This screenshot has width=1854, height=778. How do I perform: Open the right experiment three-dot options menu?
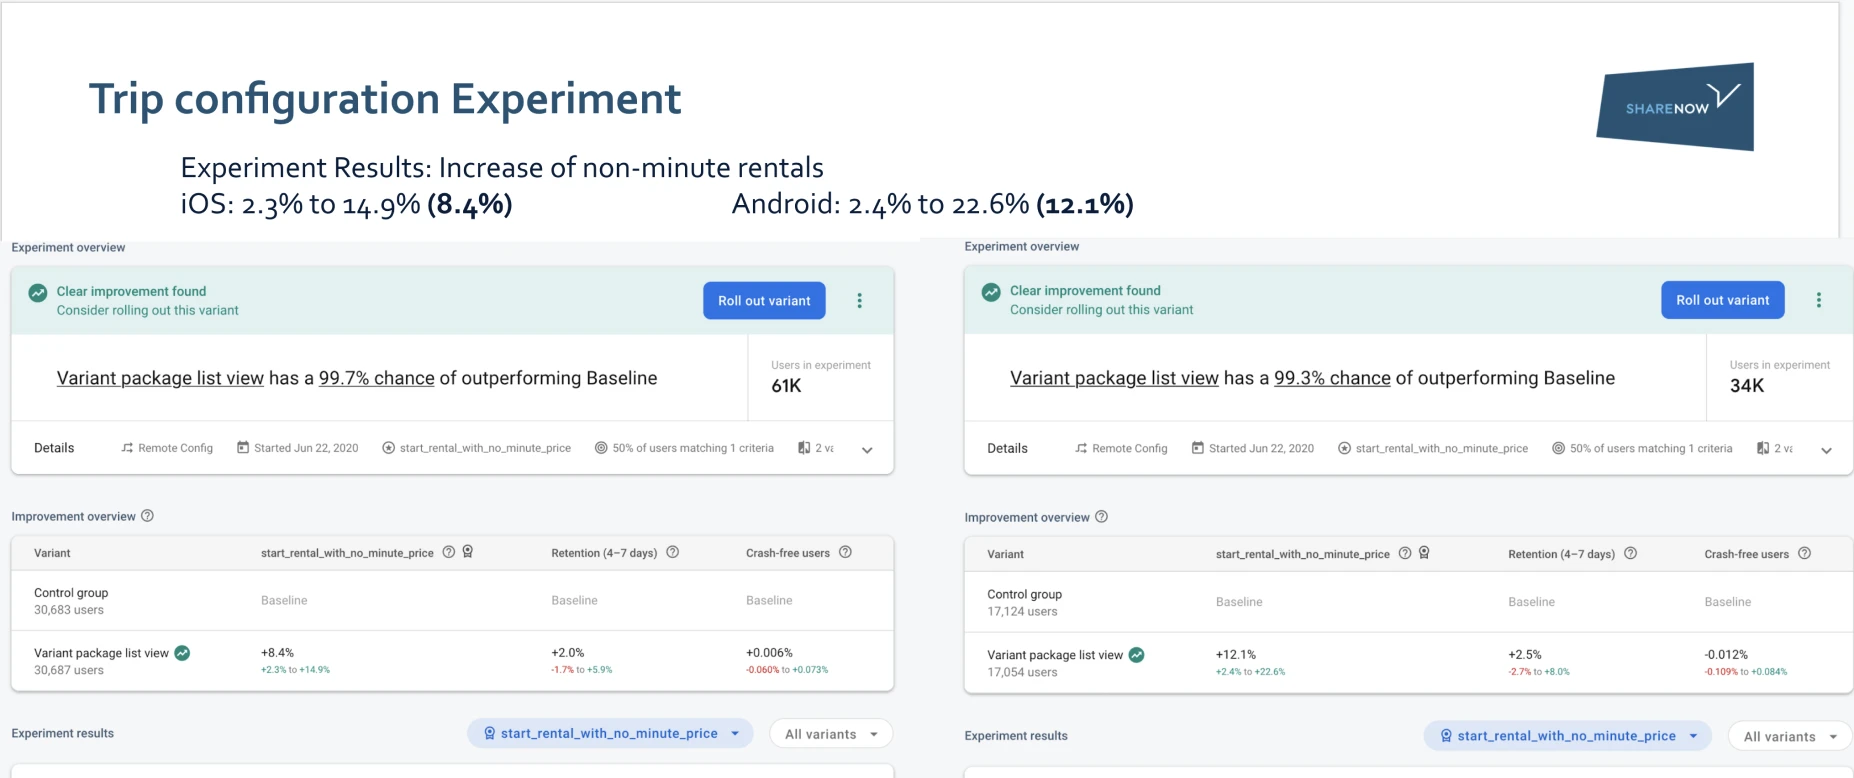click(1818, 300)
